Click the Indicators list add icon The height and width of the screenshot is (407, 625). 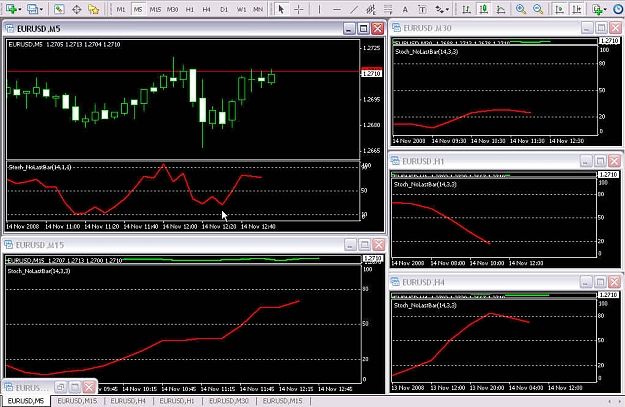[597, 9]
